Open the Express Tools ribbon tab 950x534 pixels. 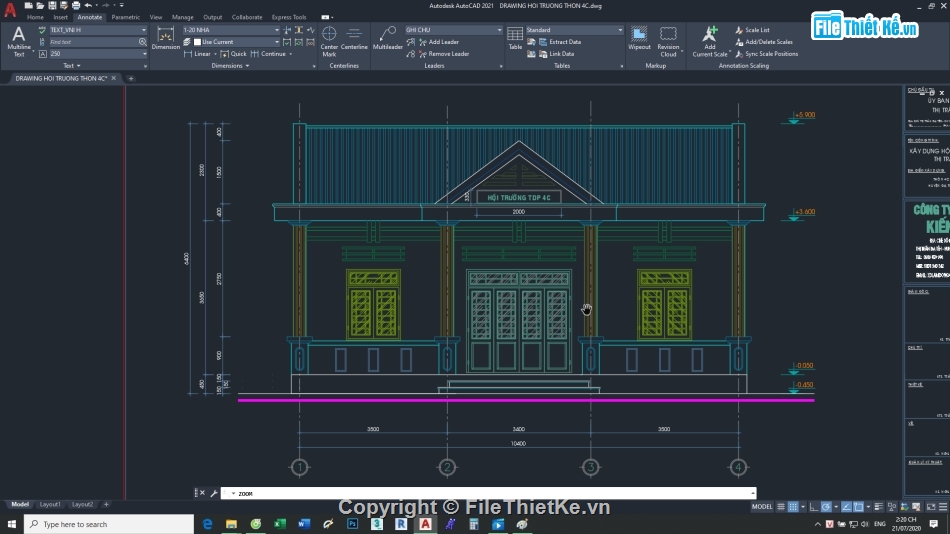(x=288, y=17)
